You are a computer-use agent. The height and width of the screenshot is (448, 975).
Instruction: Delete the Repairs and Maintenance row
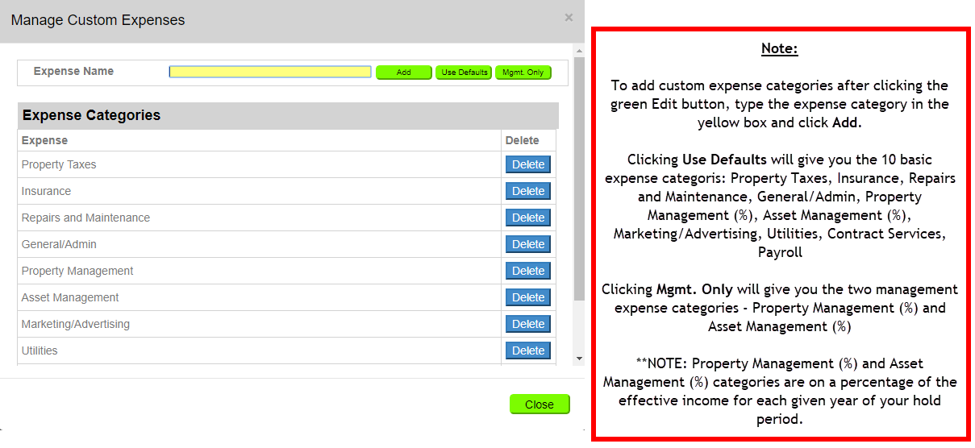(x=528, y=218)
